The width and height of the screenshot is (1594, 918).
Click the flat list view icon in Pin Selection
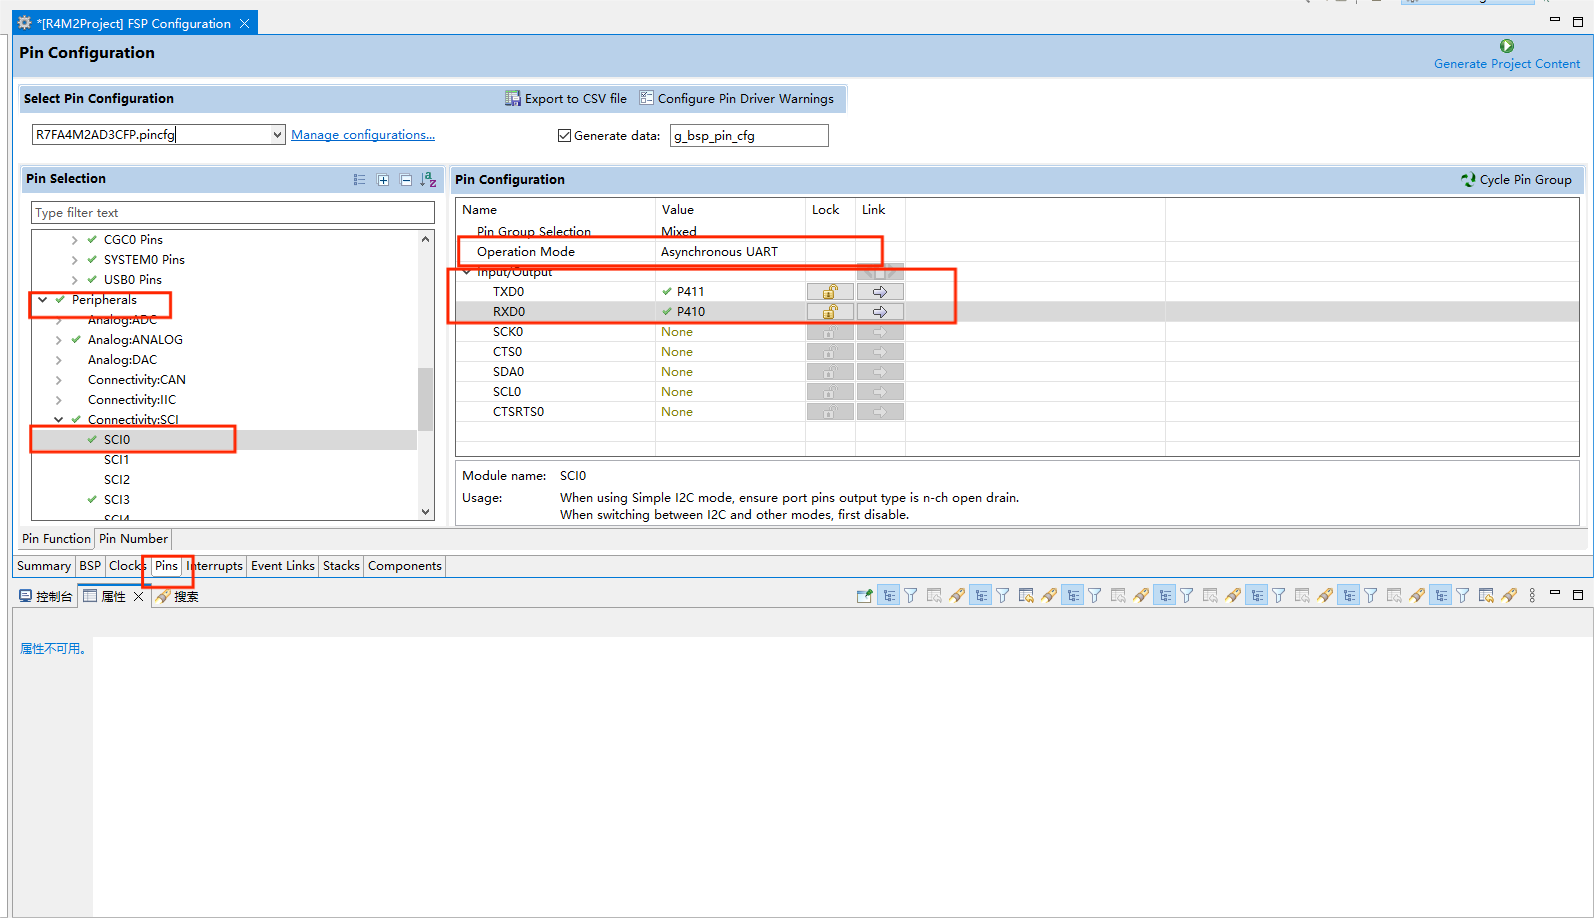pos(360,180)
